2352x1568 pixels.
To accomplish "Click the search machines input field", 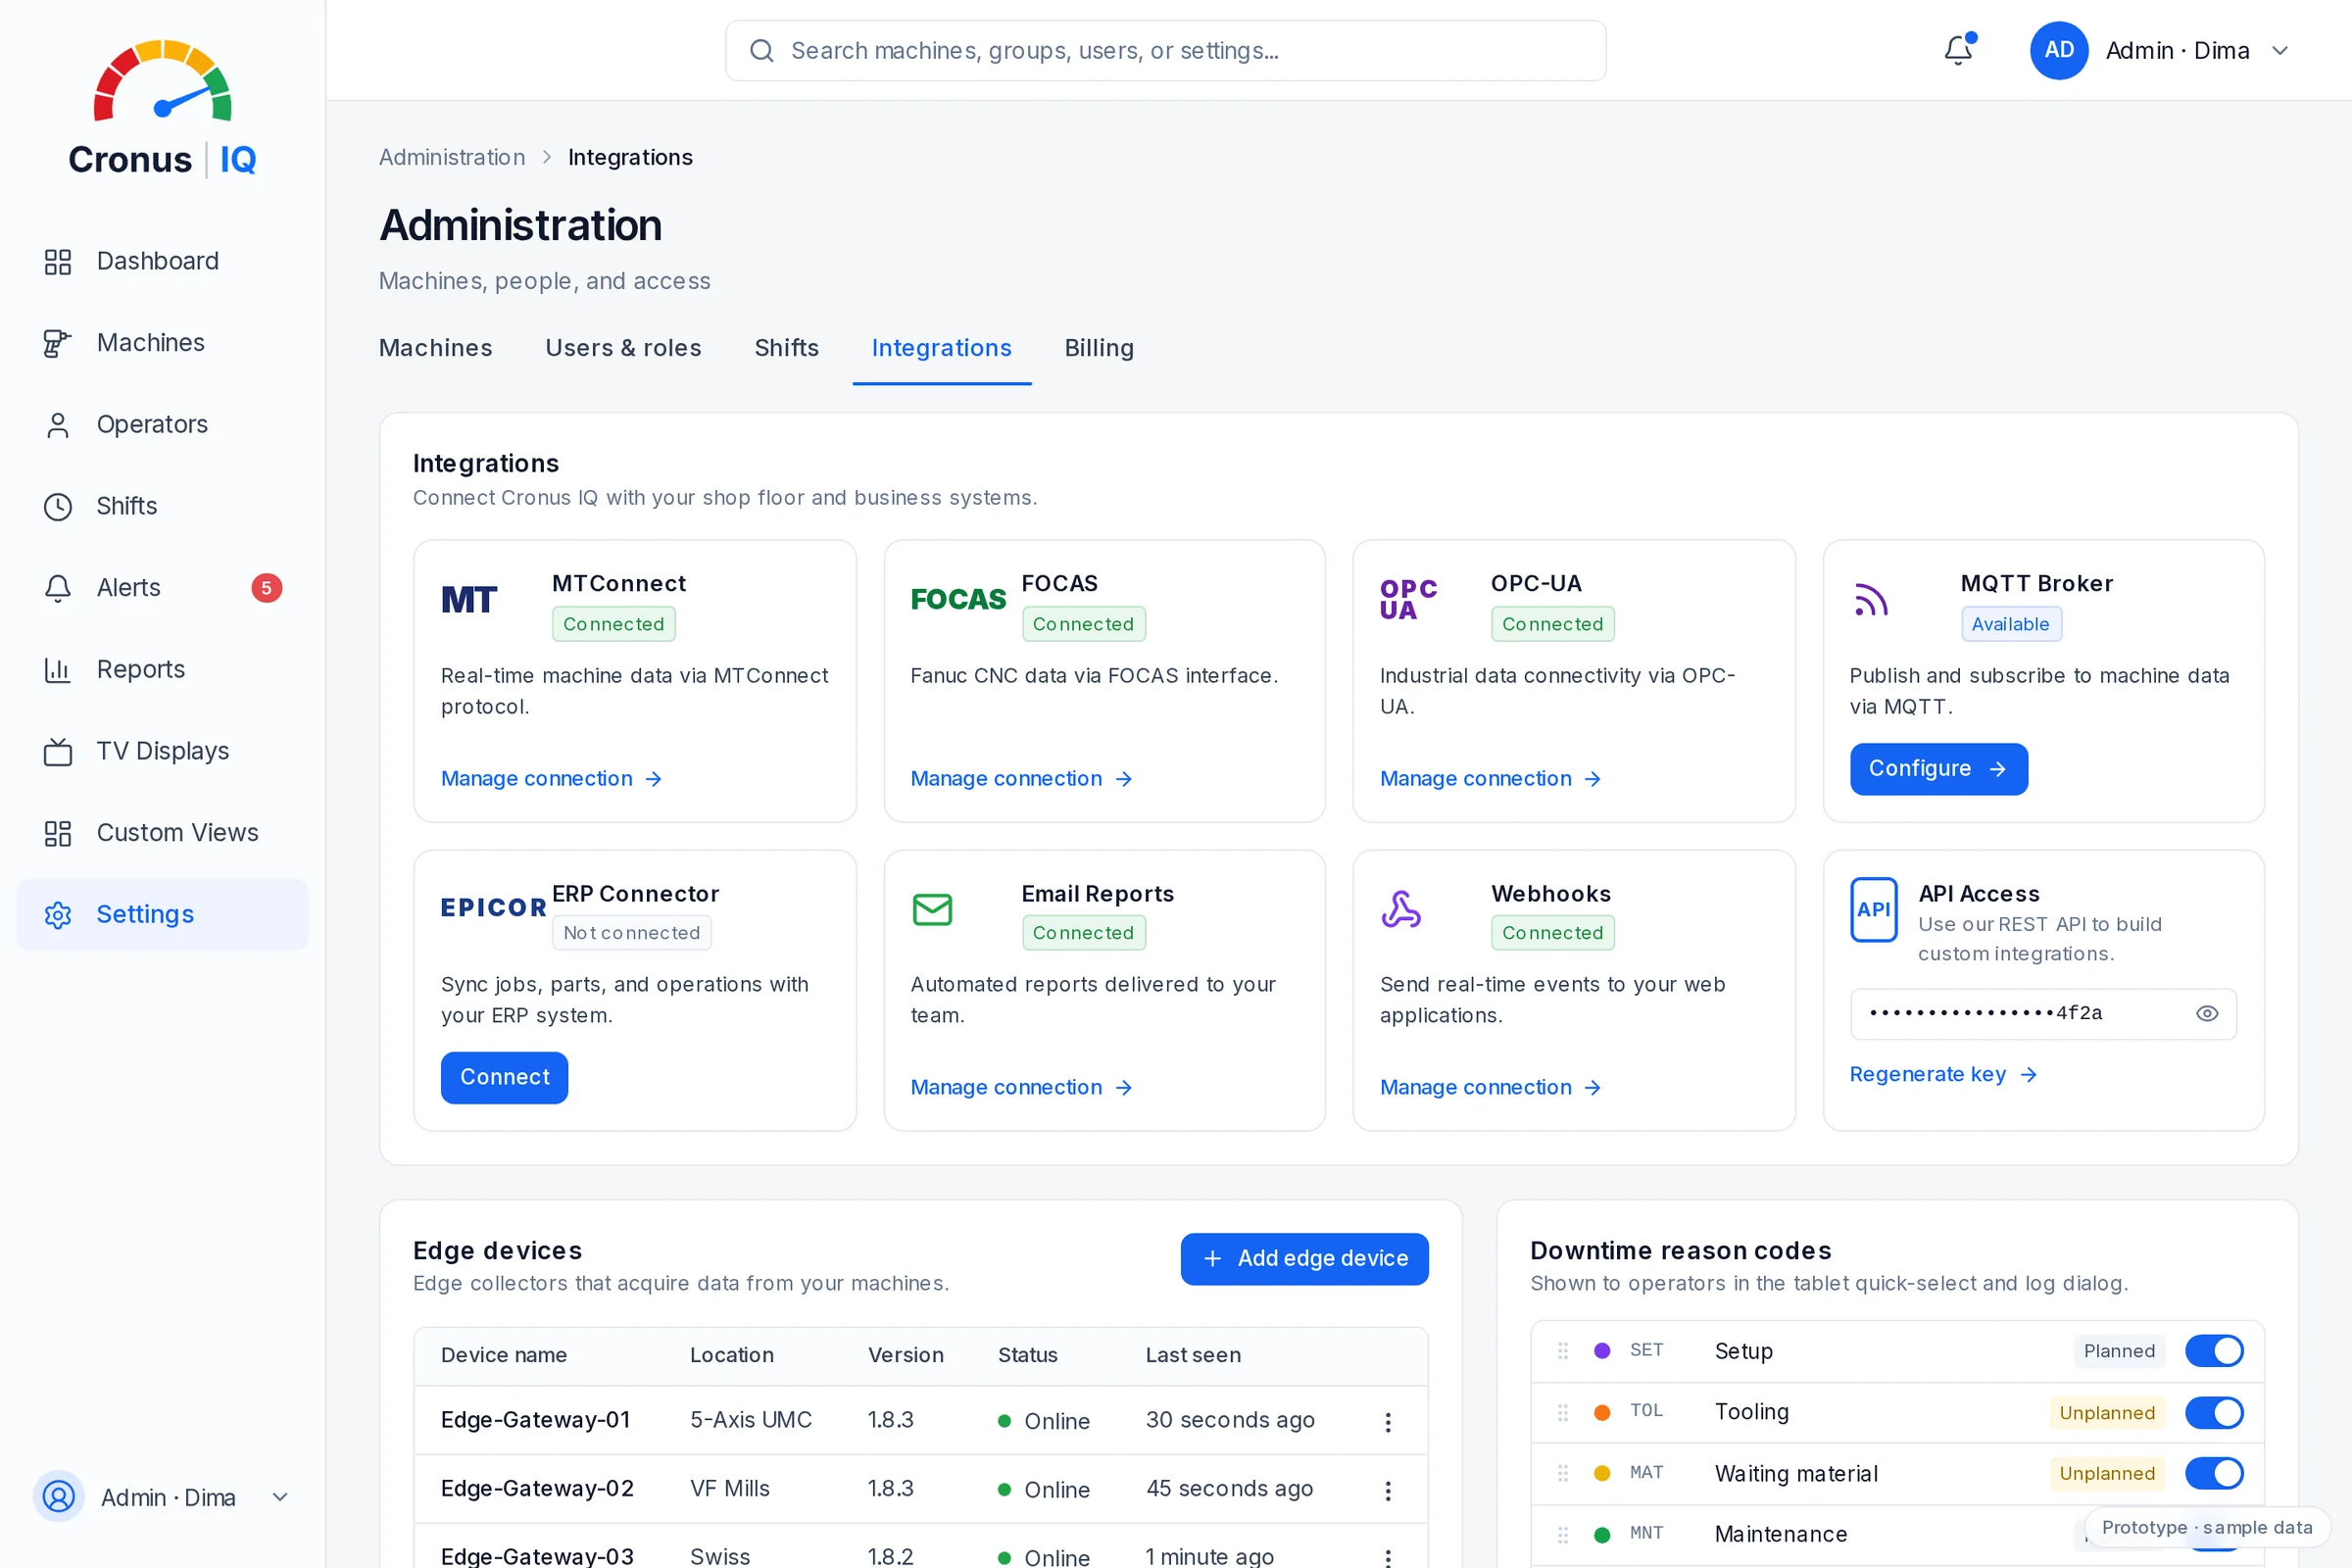I will click(1166, 50).
